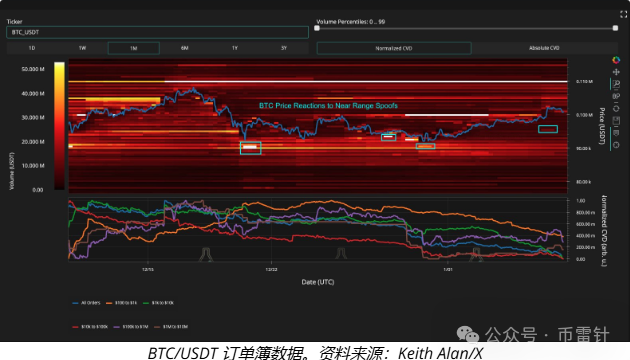Click the Save plot disk icon
630x360 pixels.
[x=616, y=121]
